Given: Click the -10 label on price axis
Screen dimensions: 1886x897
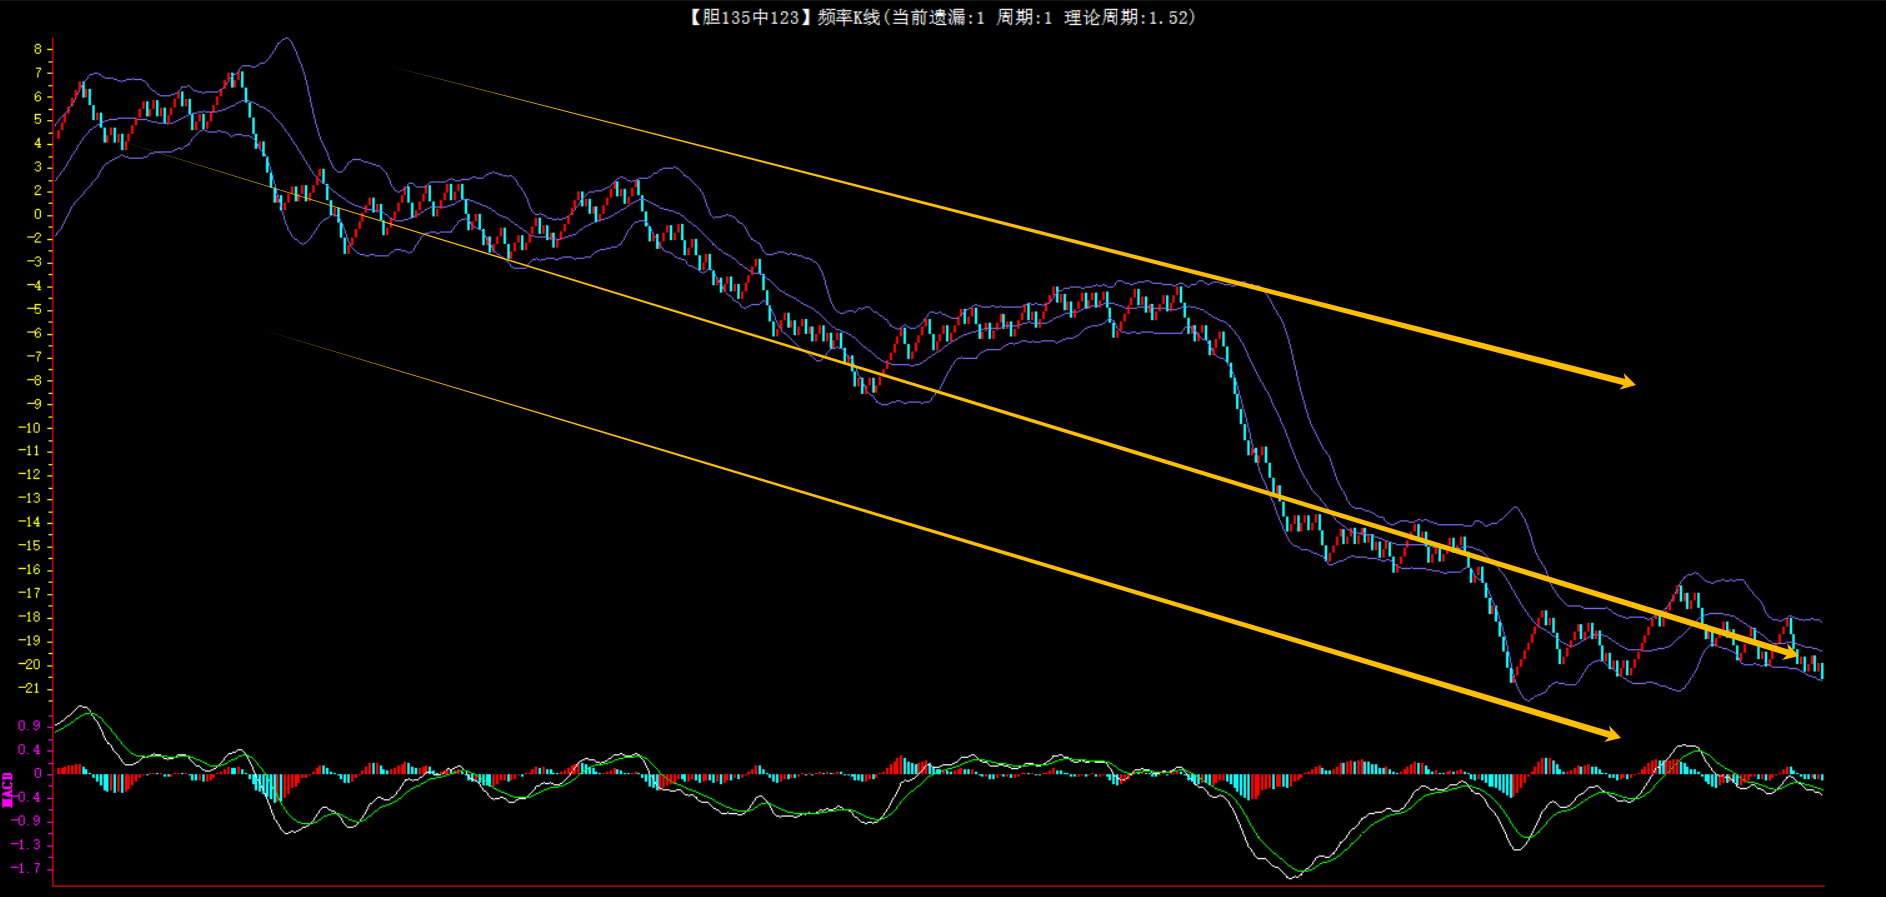Looking at the screenshot, I should 30,428.
